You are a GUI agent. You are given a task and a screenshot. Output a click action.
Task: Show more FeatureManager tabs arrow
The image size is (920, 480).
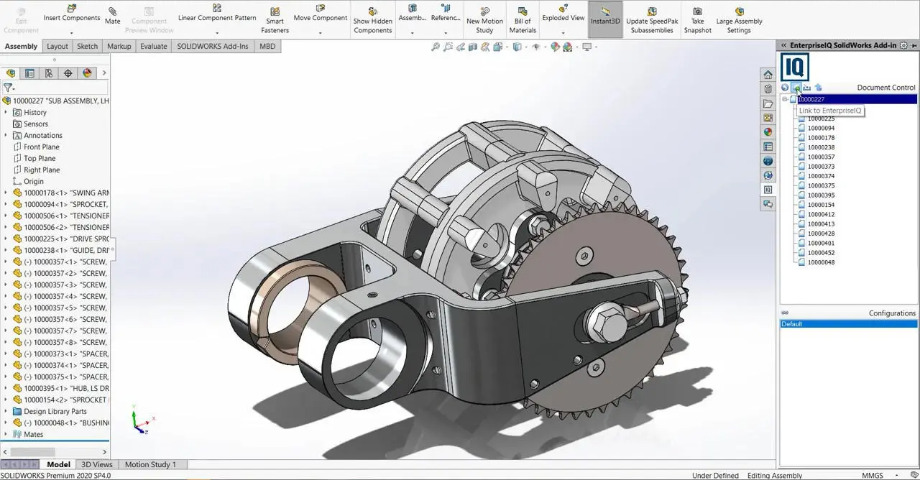tap(104, 73)
